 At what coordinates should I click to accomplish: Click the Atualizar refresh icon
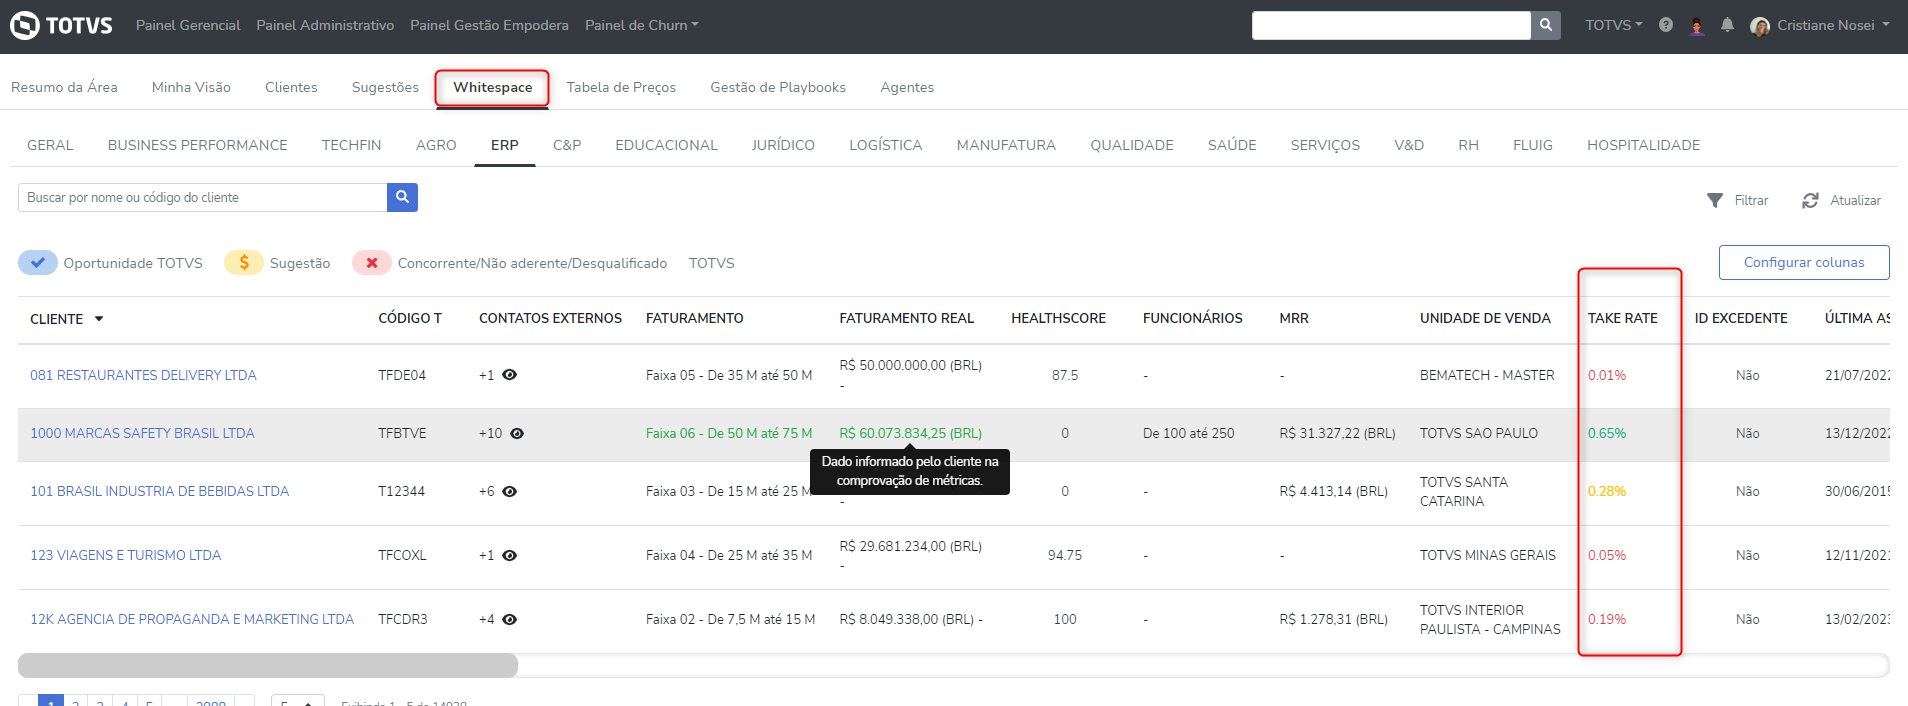(x=1810, y=200)
